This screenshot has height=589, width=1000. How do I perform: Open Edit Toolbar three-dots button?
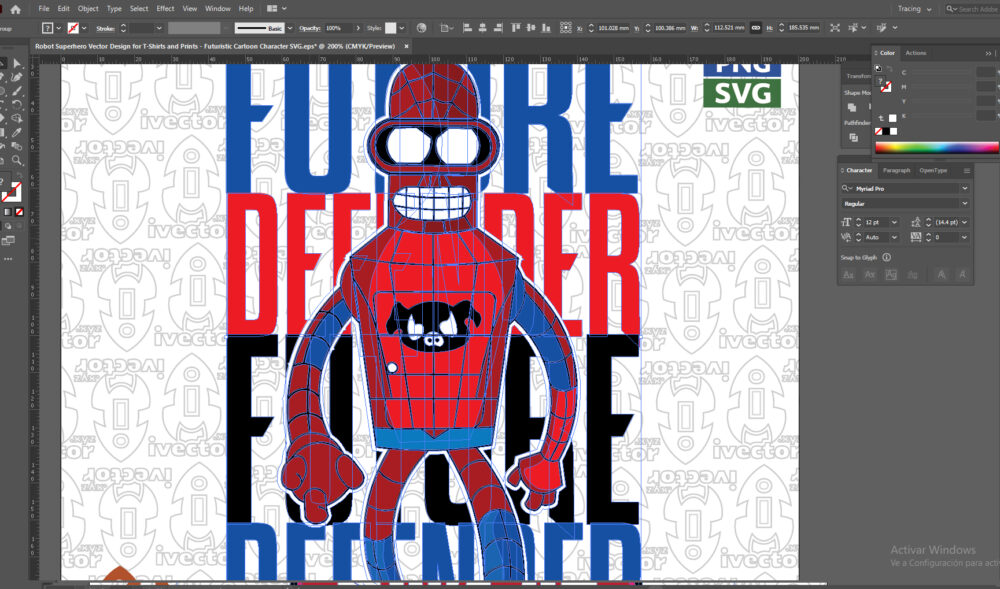coord(8,259)
